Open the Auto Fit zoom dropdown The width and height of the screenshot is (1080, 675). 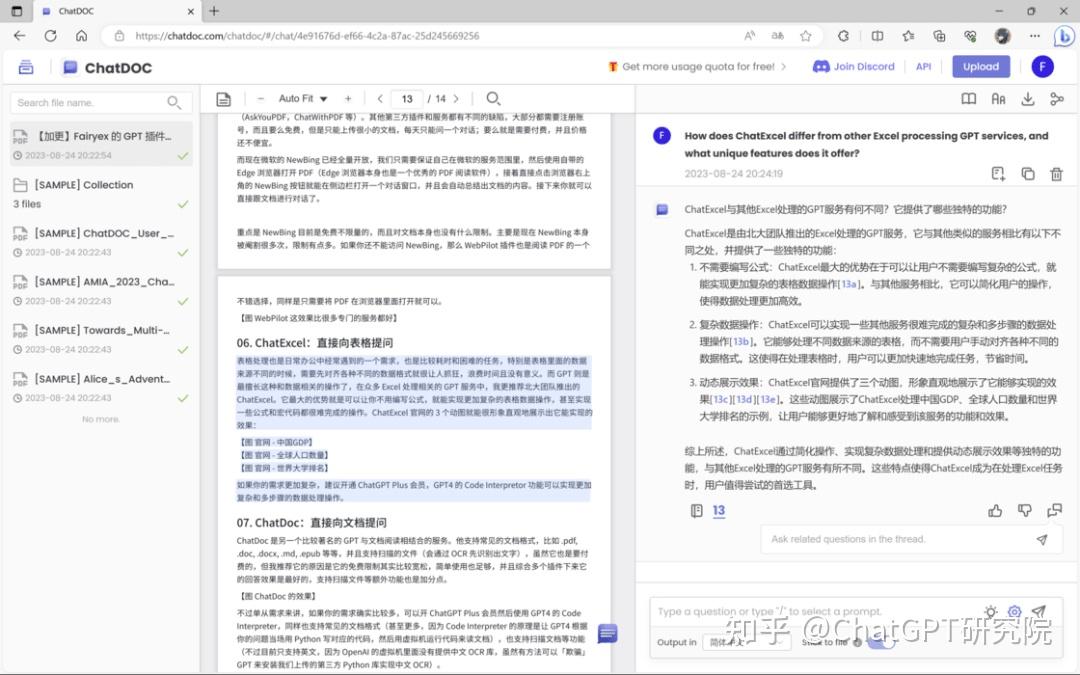pos(302,98)
